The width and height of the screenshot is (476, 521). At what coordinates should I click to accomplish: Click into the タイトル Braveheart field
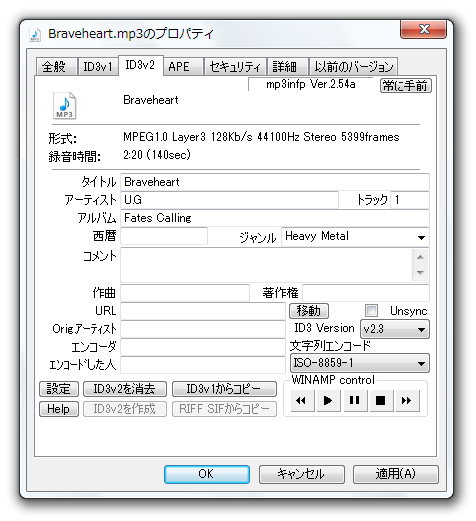click(x=275, y=182)
